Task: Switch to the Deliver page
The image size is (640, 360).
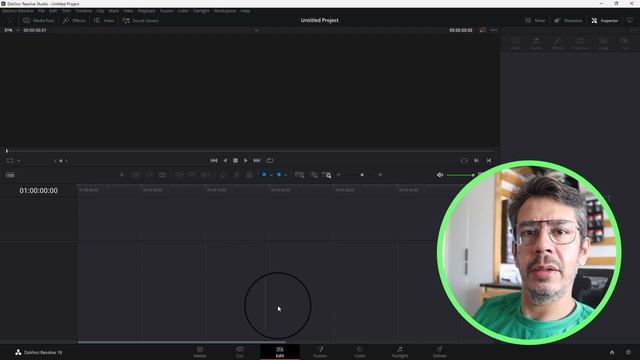Action: (x=440, y=352)
